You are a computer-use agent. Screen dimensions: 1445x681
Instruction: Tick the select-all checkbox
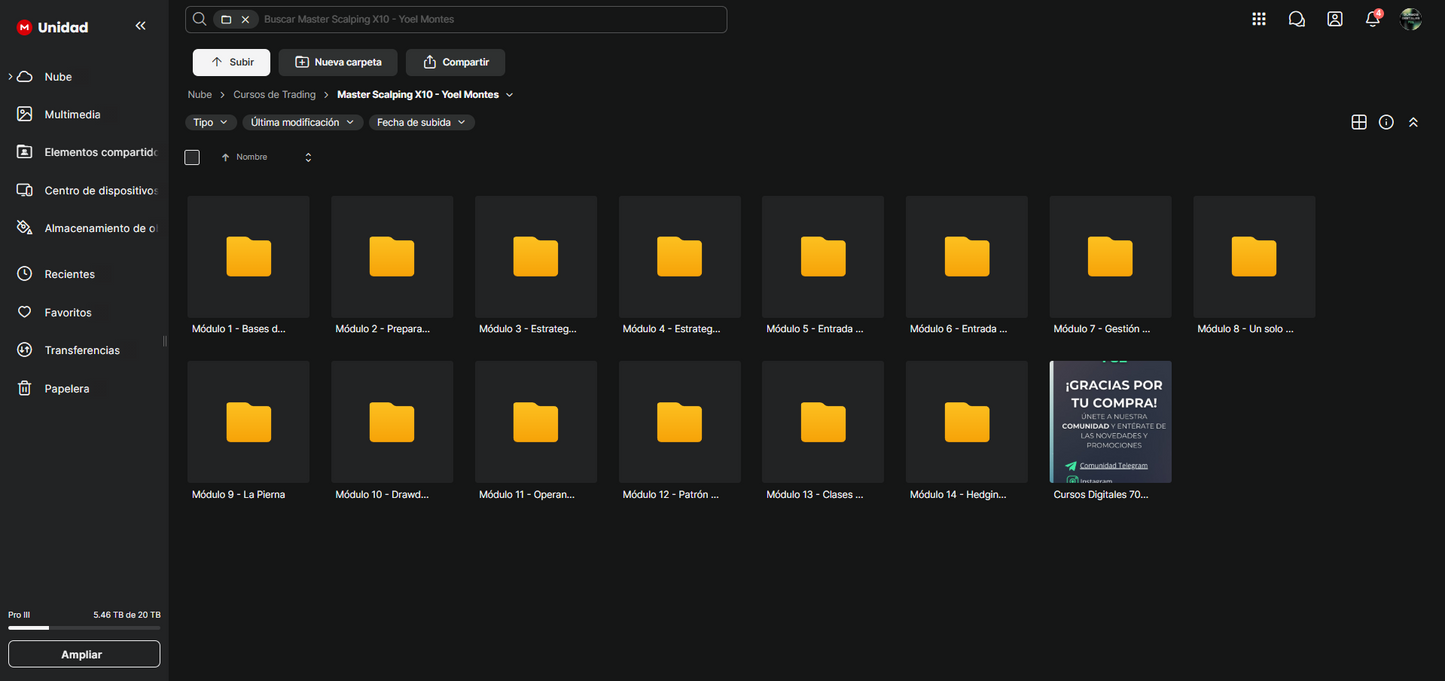coord(192,157)
